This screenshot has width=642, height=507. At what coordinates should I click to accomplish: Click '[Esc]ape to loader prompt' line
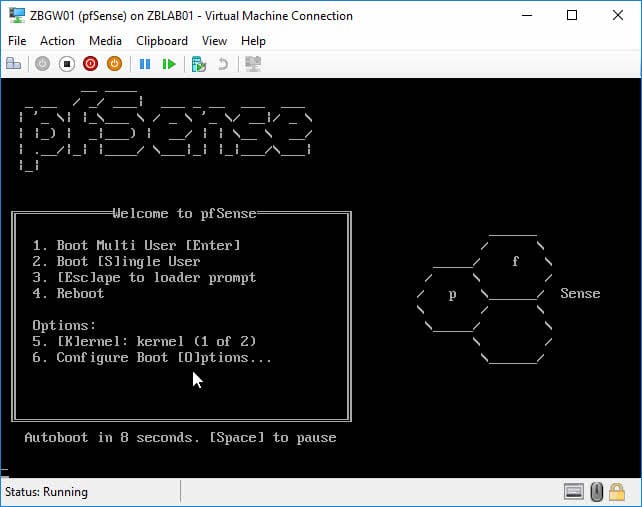coord(144,278)
